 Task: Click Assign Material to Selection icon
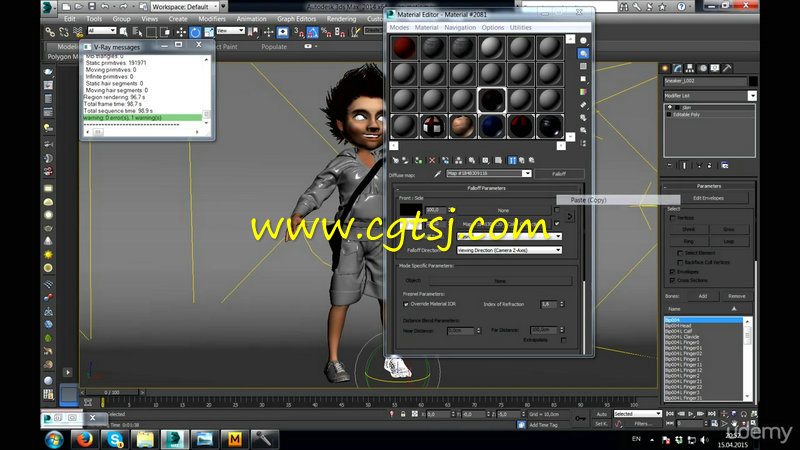tap(418, 160)
